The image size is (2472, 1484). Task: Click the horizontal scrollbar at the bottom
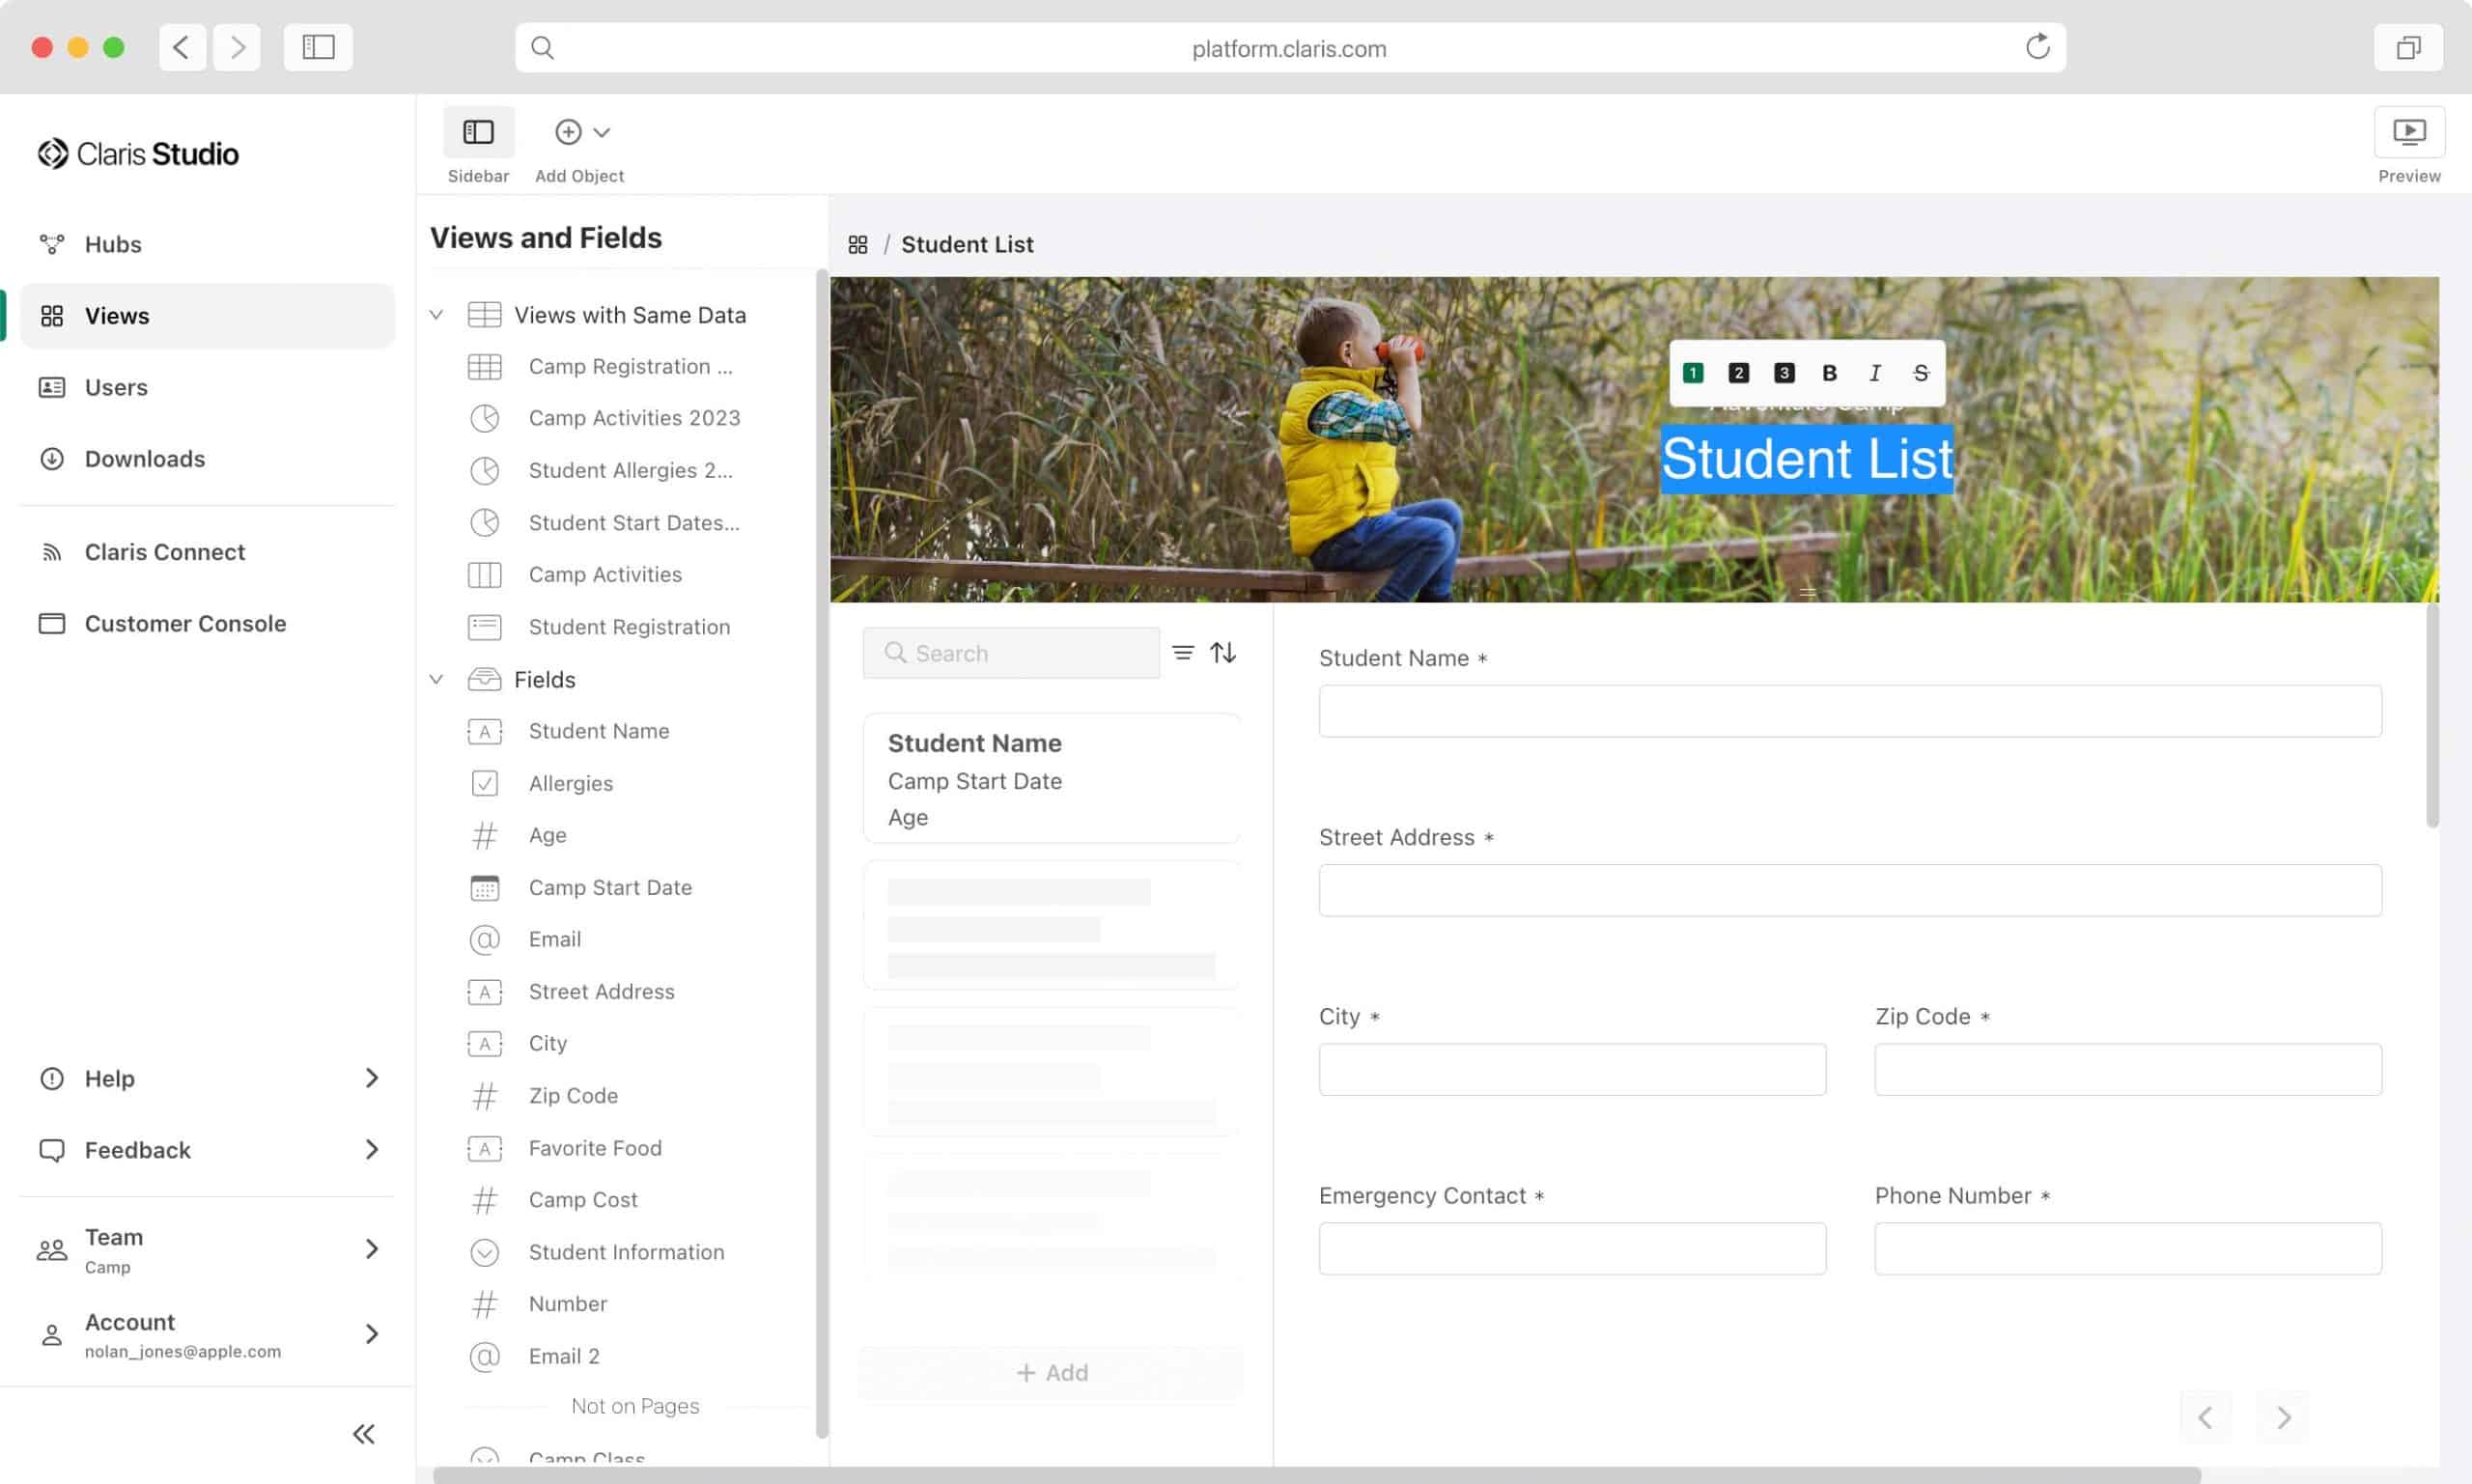pyautogui.click(x=1315, y=1475)
